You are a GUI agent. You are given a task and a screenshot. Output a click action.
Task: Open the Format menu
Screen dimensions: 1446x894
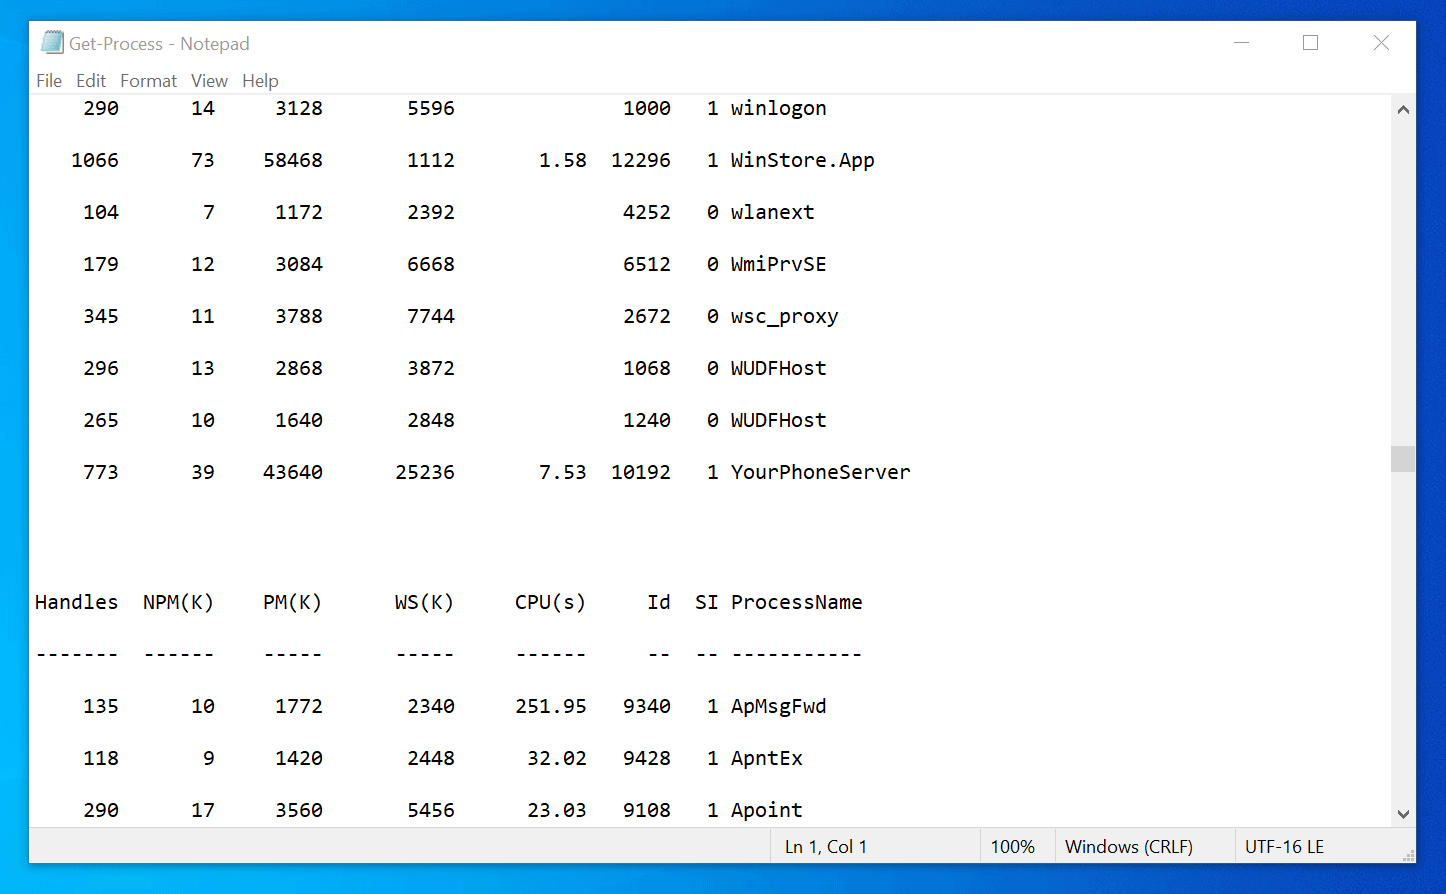click(148, 81)
